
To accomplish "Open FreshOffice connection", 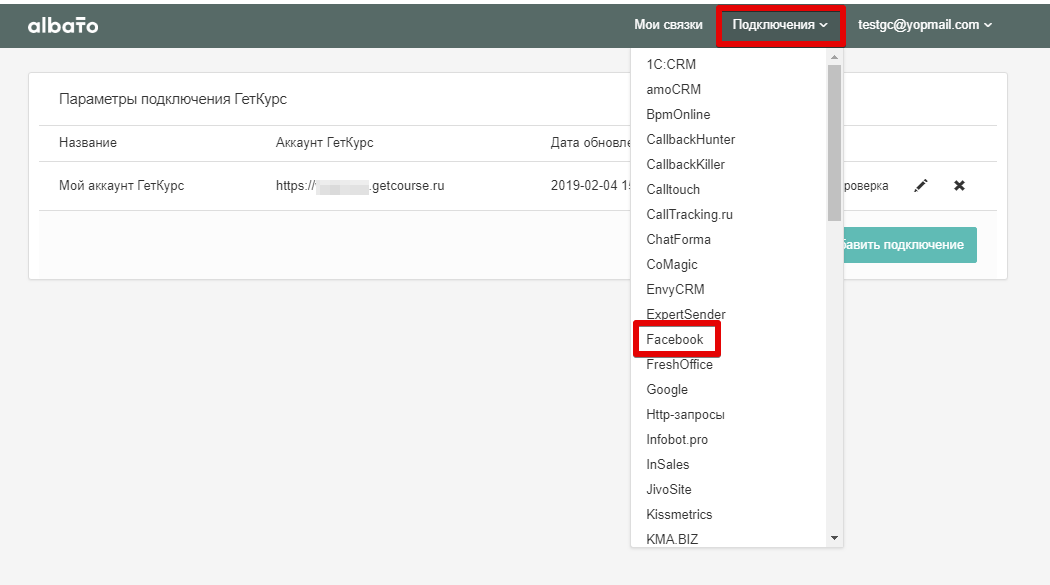I will (x=679, y=364).
